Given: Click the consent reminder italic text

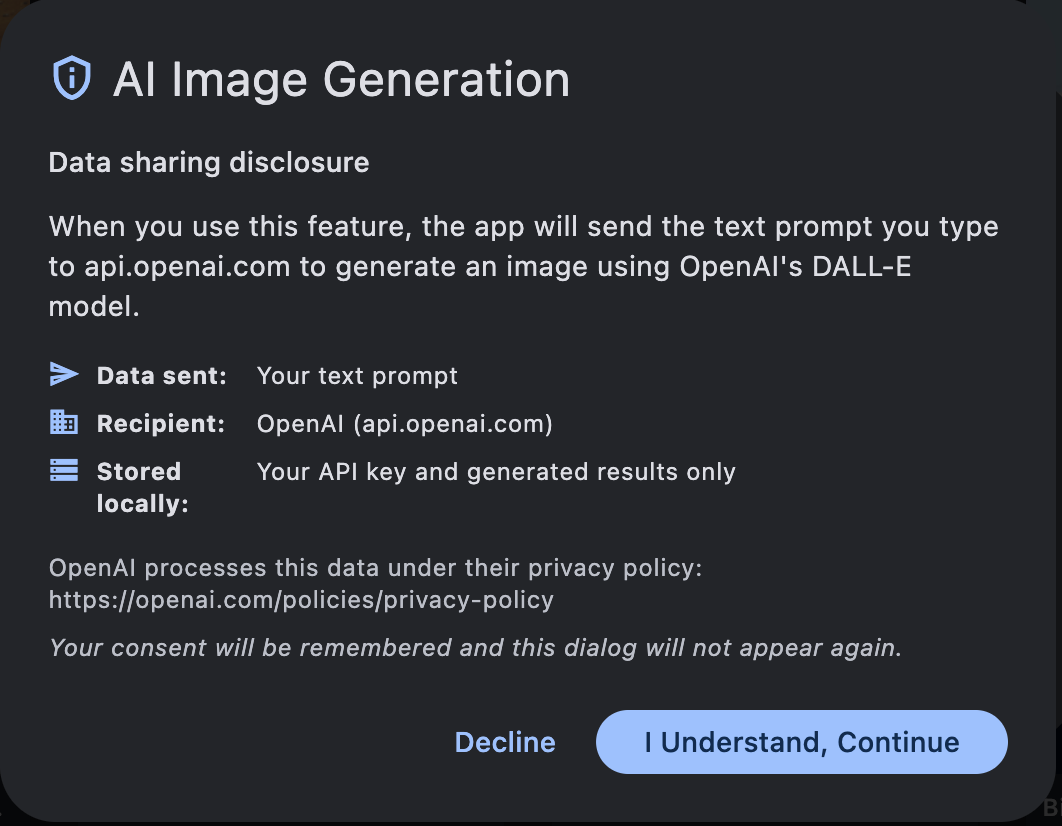Looking at the screenshot, I should (475, 647).
